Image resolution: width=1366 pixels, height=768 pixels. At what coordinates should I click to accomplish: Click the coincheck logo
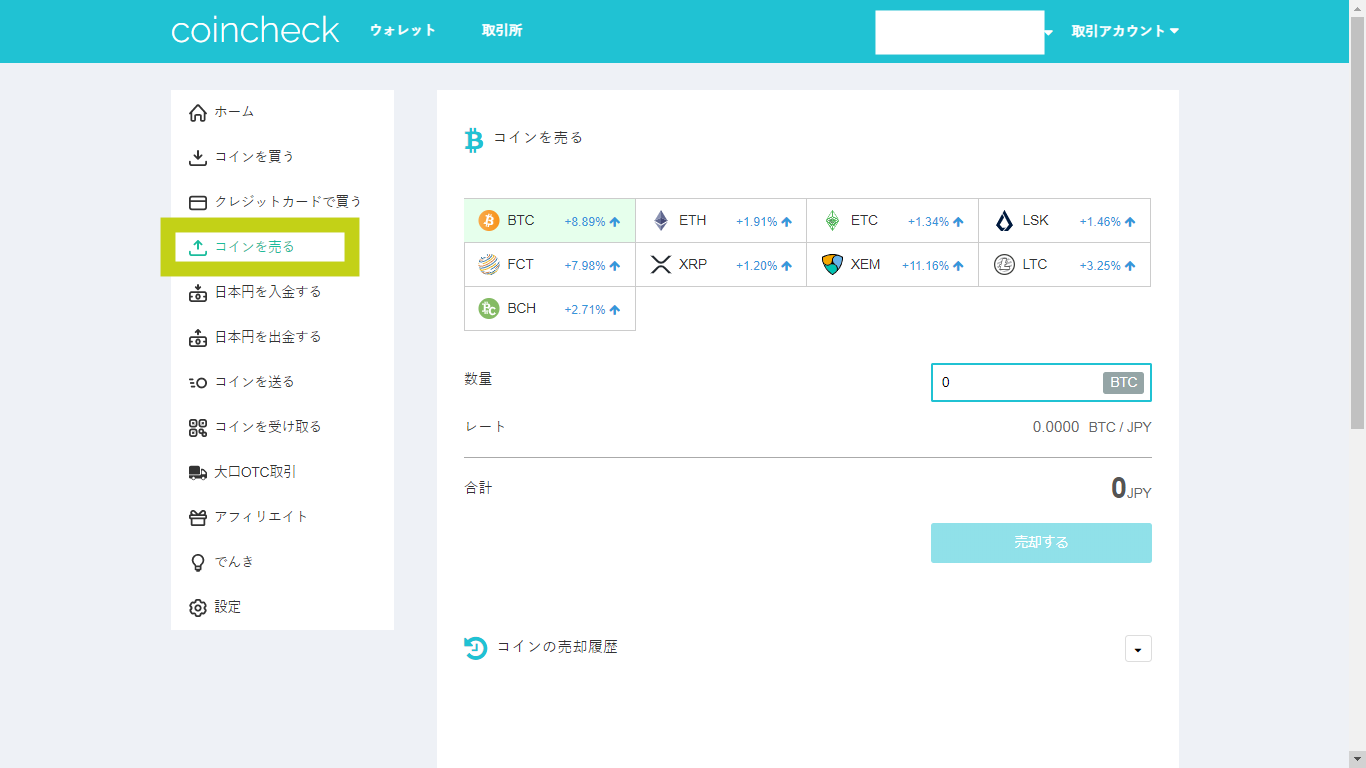(255, 30)
